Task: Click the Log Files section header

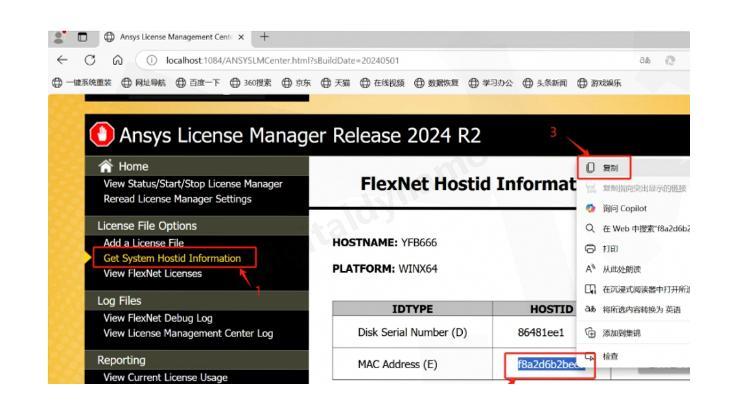Action: pyautogui.click(x=119, y=301)
